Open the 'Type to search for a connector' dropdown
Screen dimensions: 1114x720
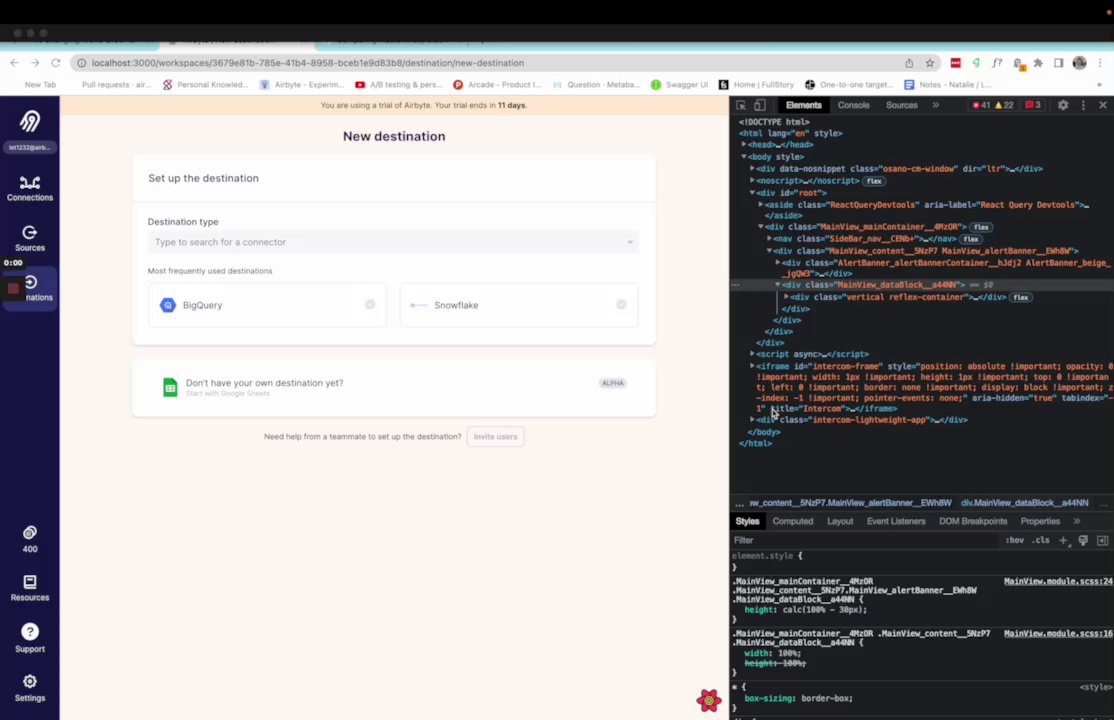pyautogui.click(x=393, y=242)
